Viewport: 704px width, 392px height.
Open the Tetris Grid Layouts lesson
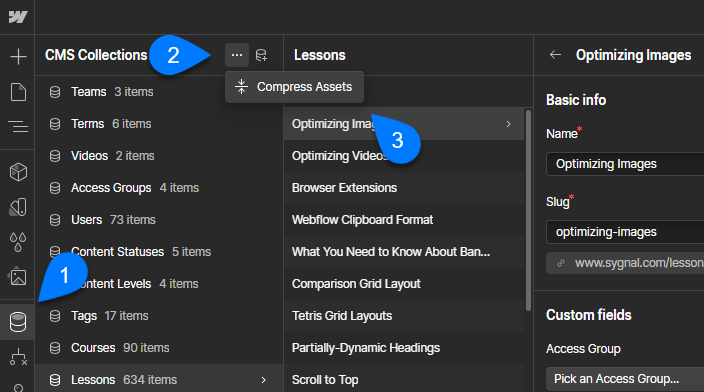coord(404,316)
